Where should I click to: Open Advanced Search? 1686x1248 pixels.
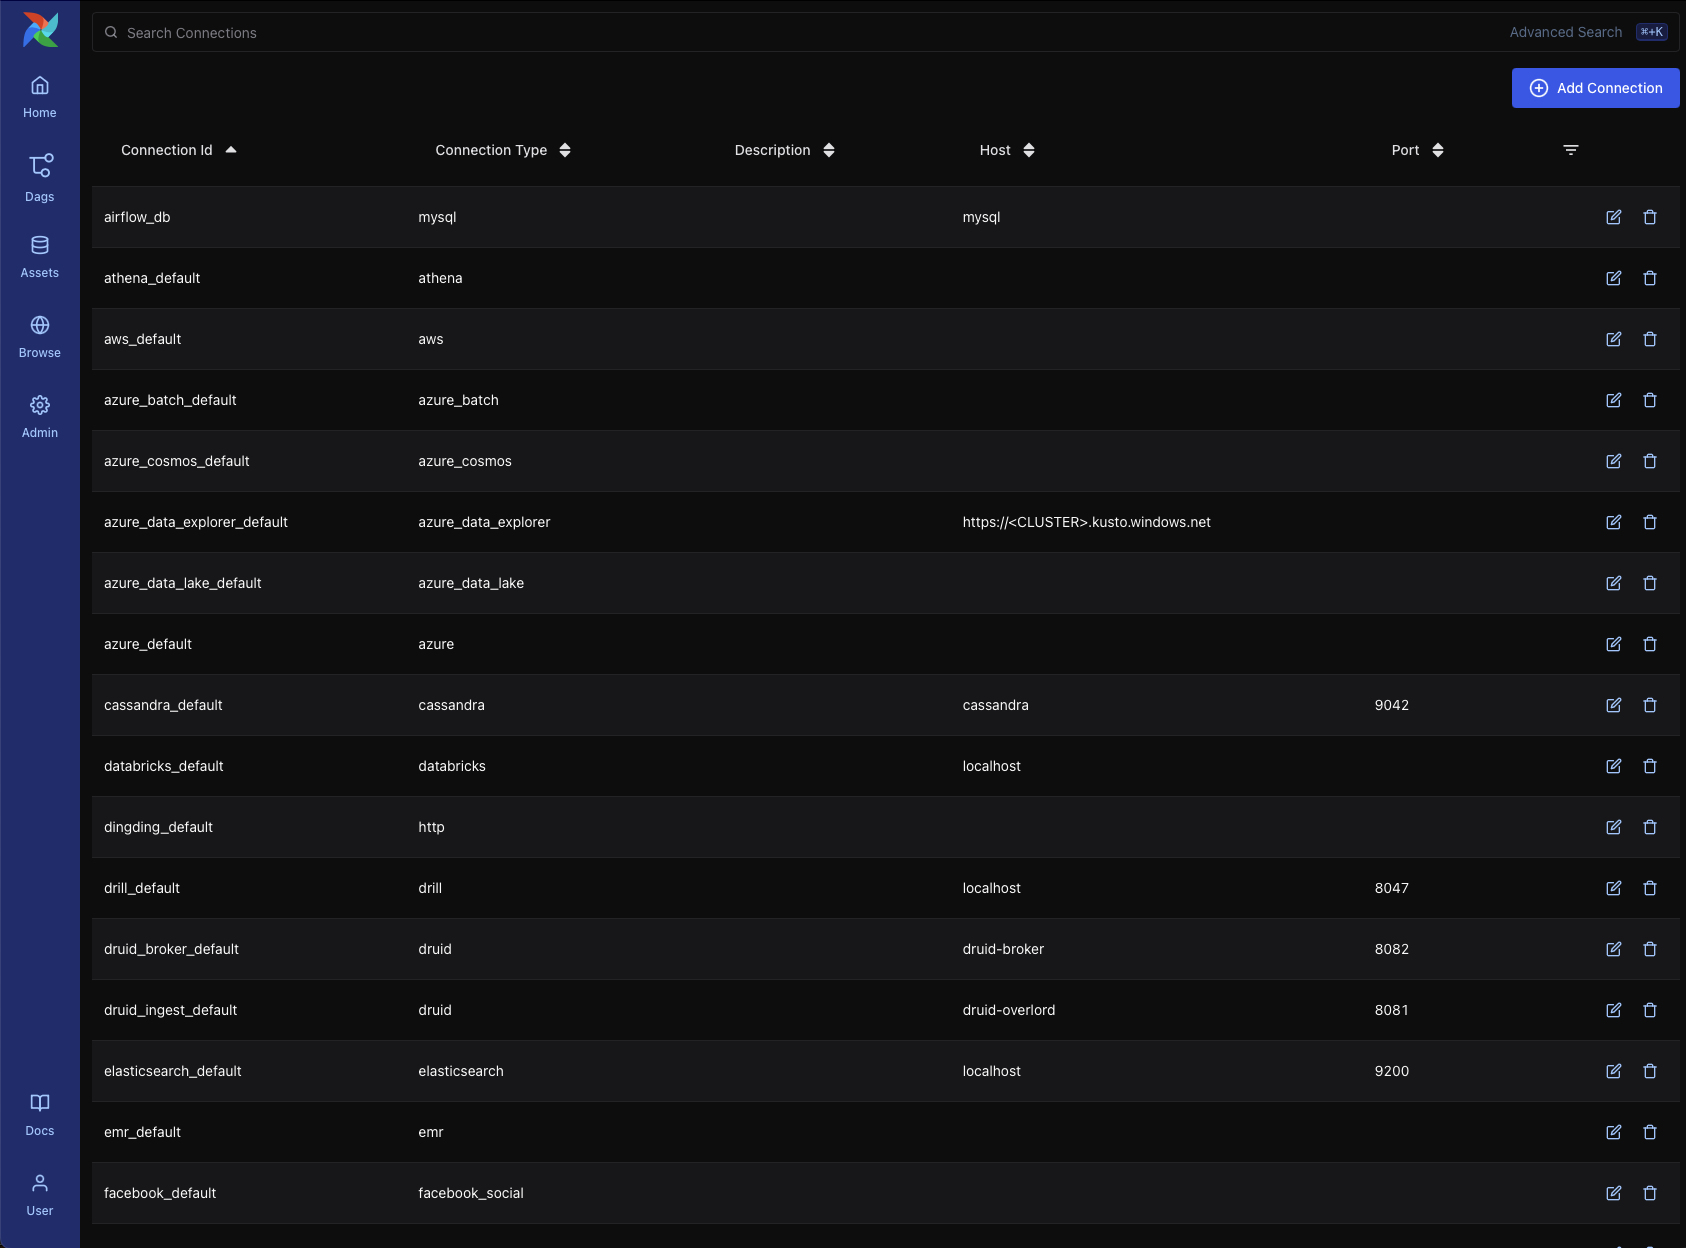[1565, 32]
